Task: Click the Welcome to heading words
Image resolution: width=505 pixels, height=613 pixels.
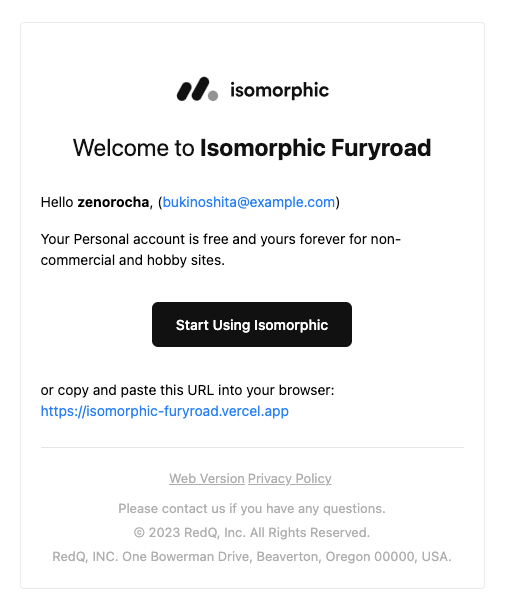Action: 133,148
